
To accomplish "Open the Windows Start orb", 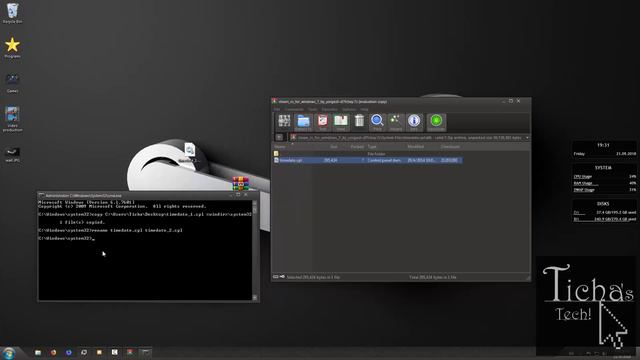I will 9,353.
